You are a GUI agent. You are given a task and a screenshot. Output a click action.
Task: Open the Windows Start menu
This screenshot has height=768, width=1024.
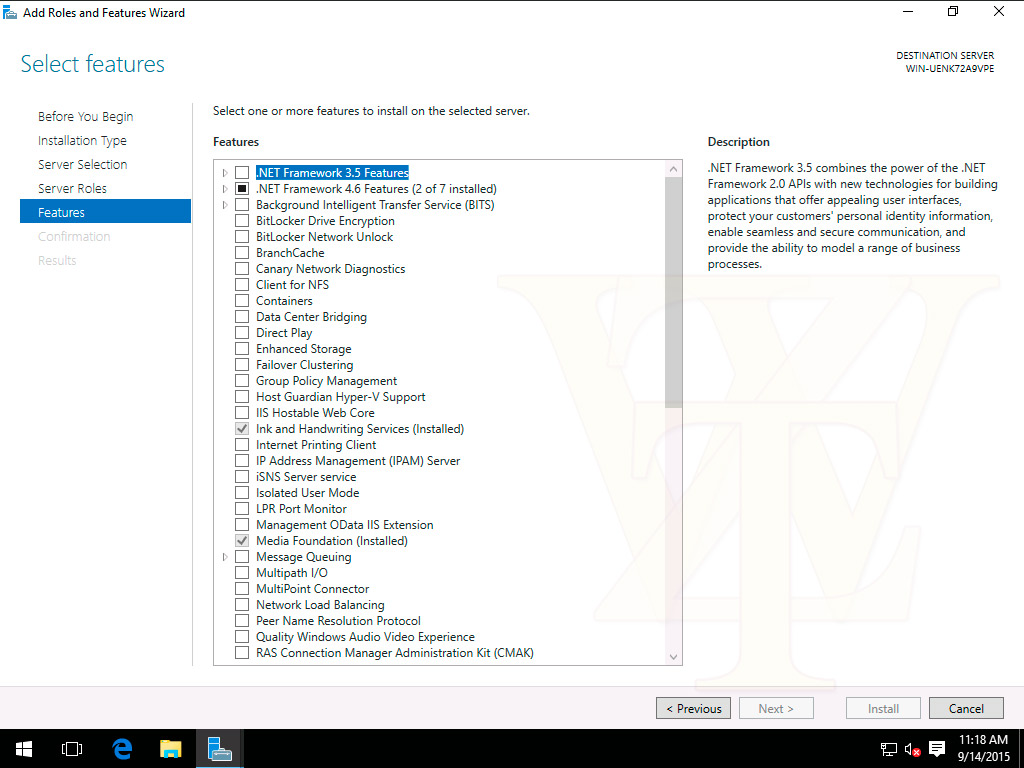[24, 748]
